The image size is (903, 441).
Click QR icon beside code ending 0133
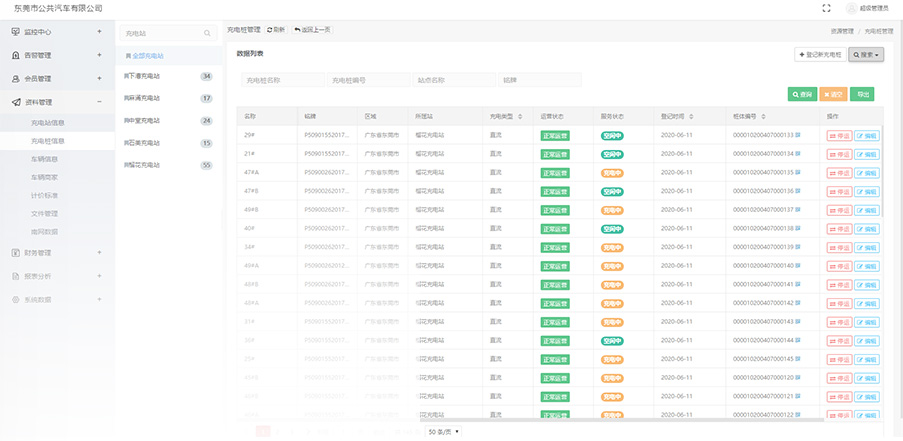(797, 135)
